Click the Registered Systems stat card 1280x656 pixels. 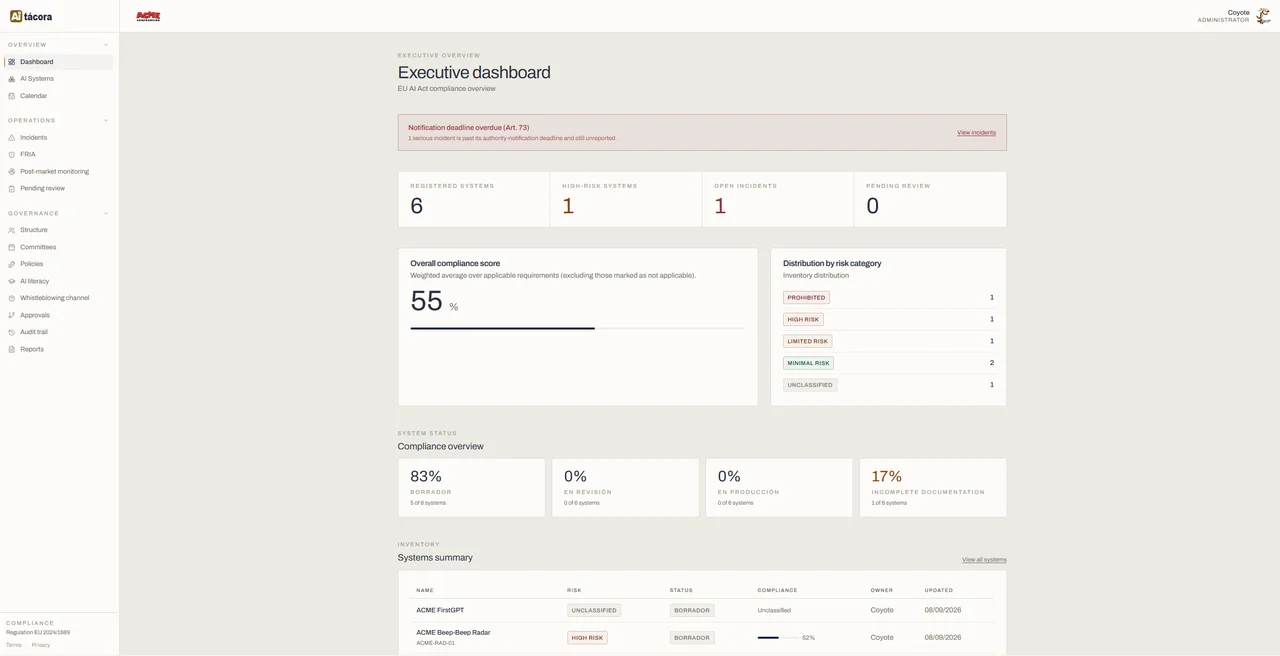tap(474, 199)
